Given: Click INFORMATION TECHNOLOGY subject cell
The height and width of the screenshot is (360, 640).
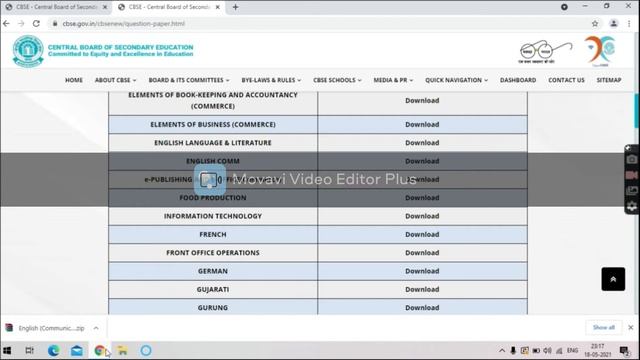Looking at the screenshot, I should [x=213, y=216].
